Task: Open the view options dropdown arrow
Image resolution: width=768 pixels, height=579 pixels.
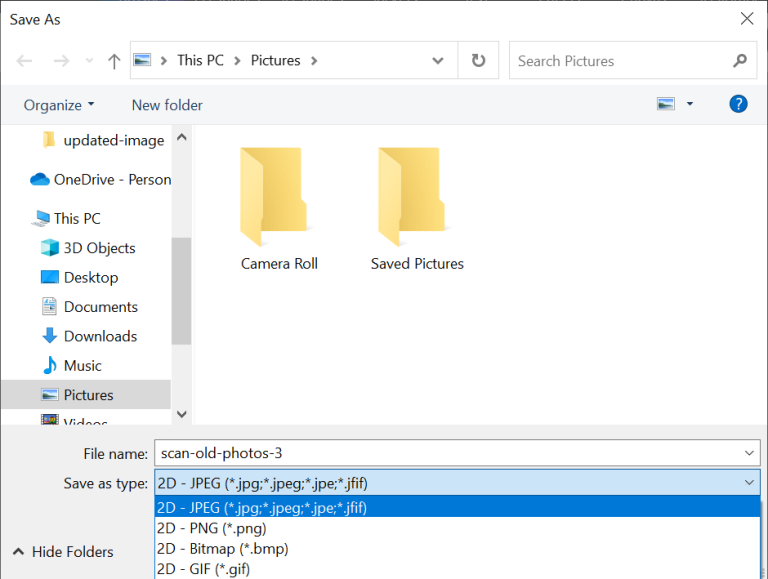Action: pos(690,104)
